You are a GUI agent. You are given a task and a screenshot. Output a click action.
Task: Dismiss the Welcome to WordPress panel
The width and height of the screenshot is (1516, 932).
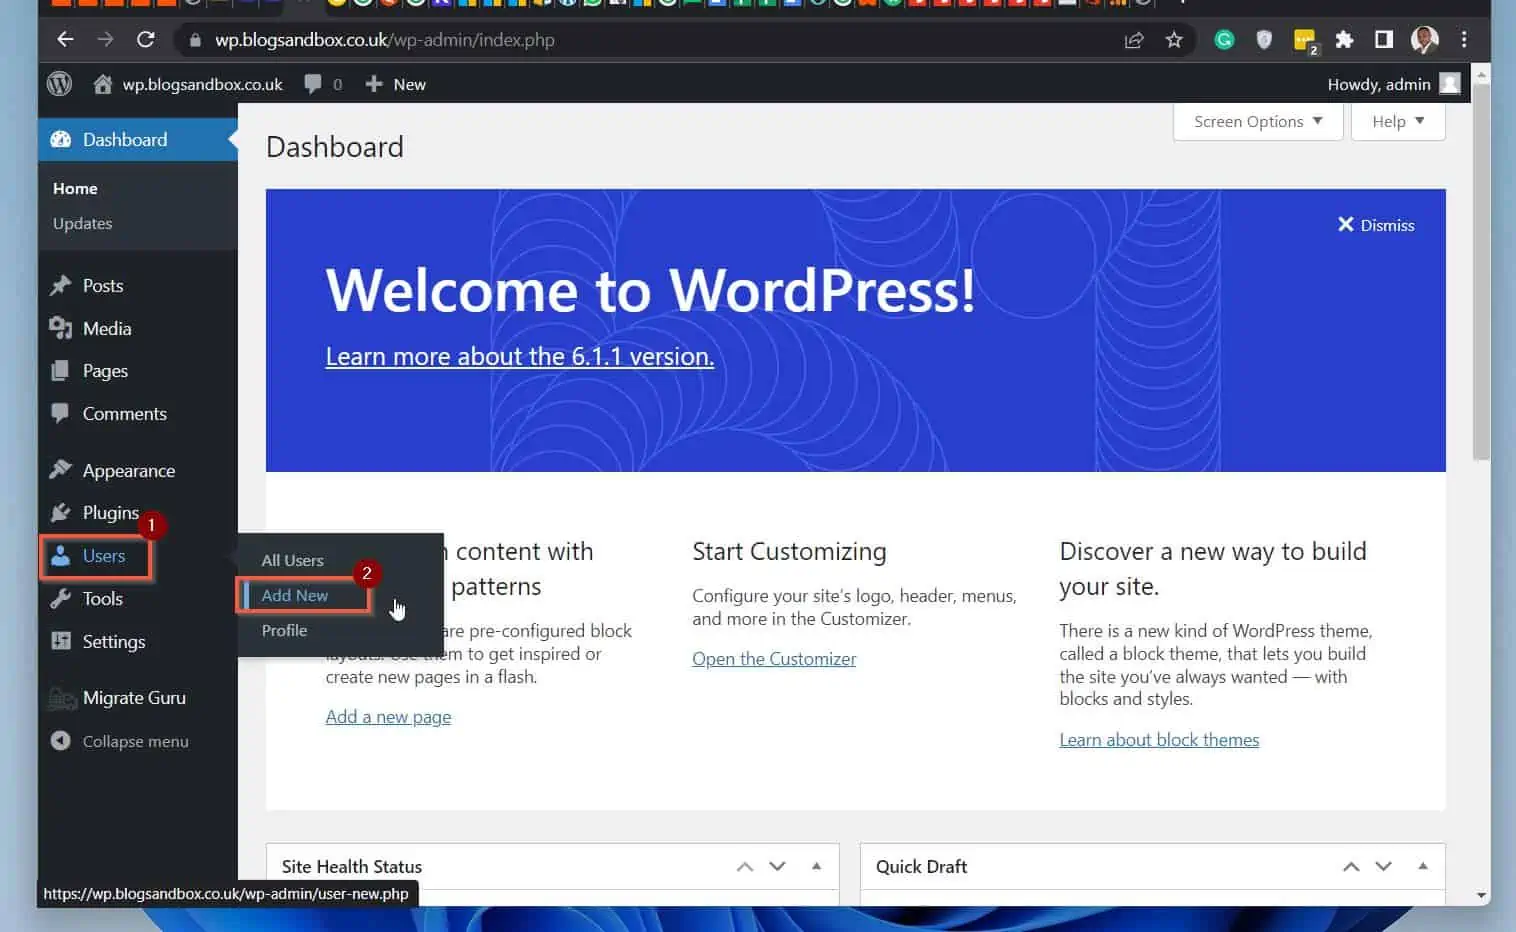point(1376,225)
